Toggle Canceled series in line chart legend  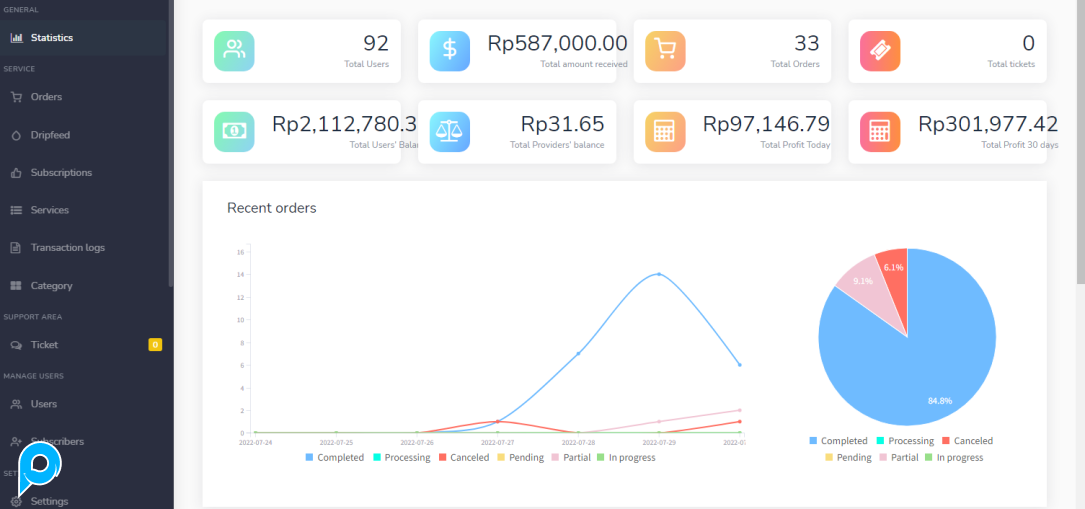pos(462,458)
